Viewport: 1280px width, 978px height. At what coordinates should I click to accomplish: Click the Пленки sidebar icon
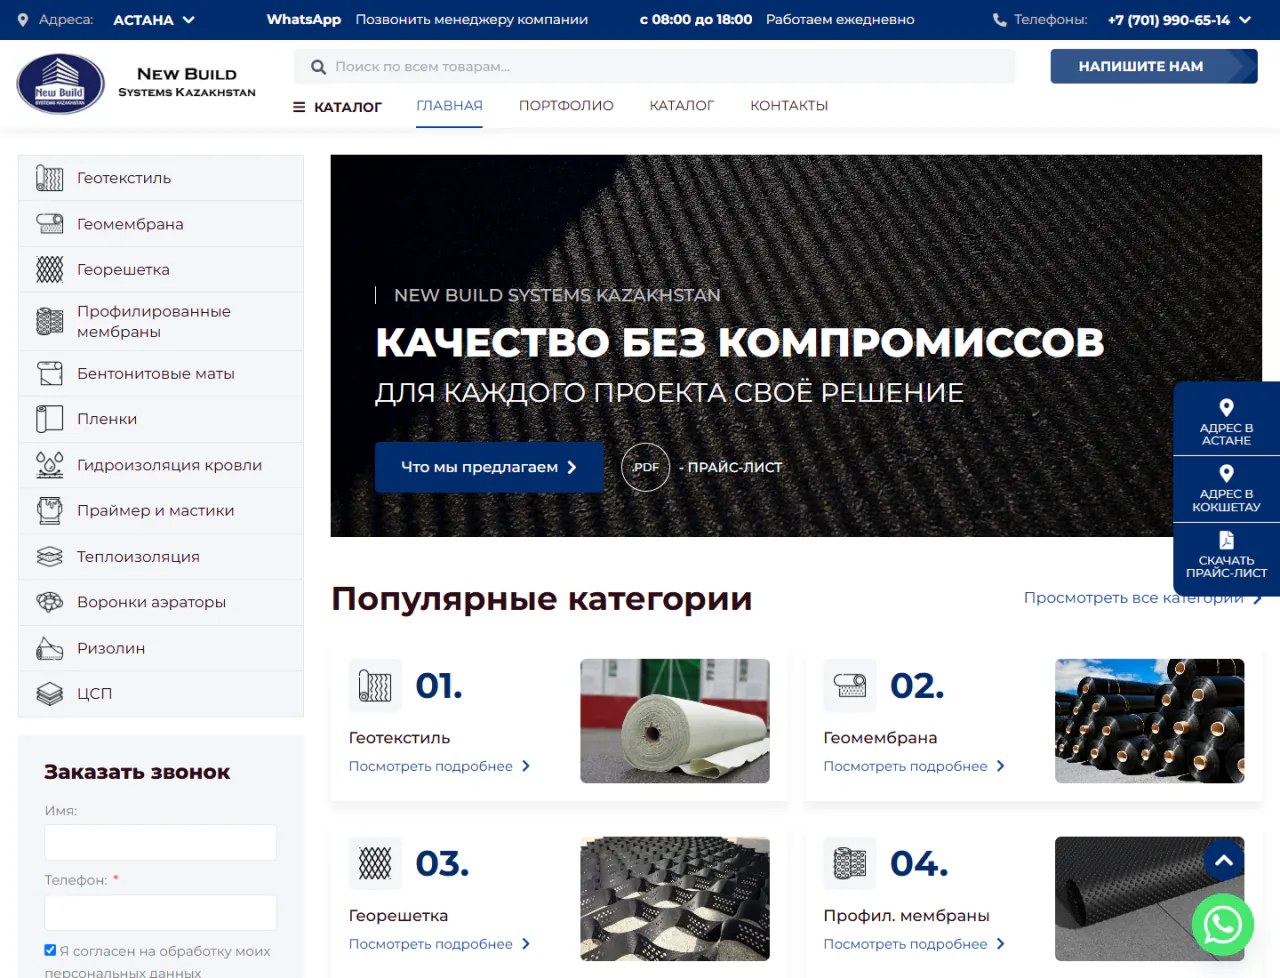[x=50, y=419]
